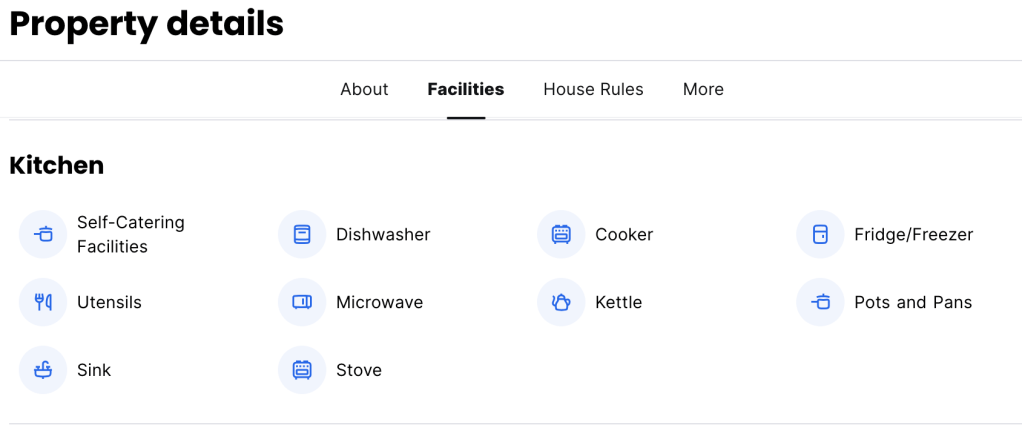Click the Property details heading
Image resolution: width=1022 pixels, height=428 pixels.
(146, 24)
